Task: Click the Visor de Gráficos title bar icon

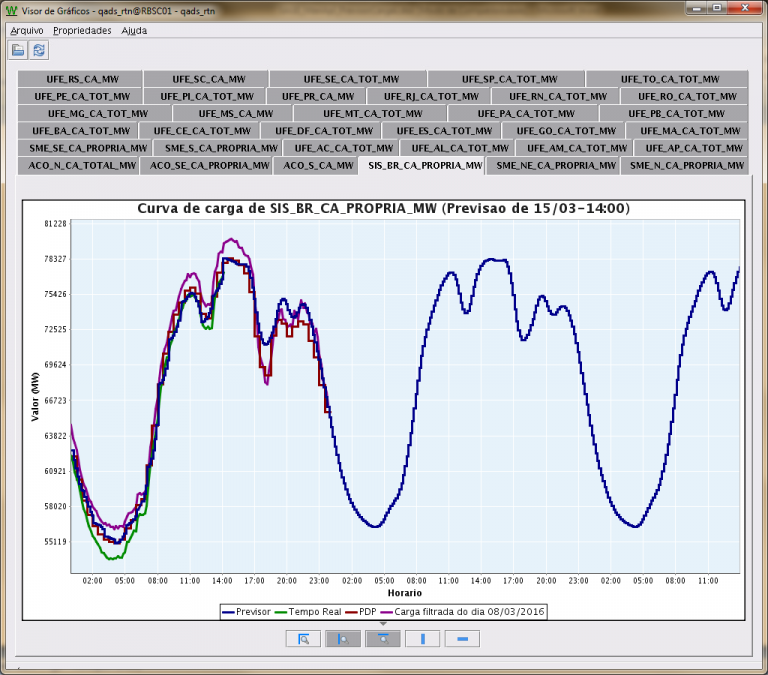Action: pos(11,12)
